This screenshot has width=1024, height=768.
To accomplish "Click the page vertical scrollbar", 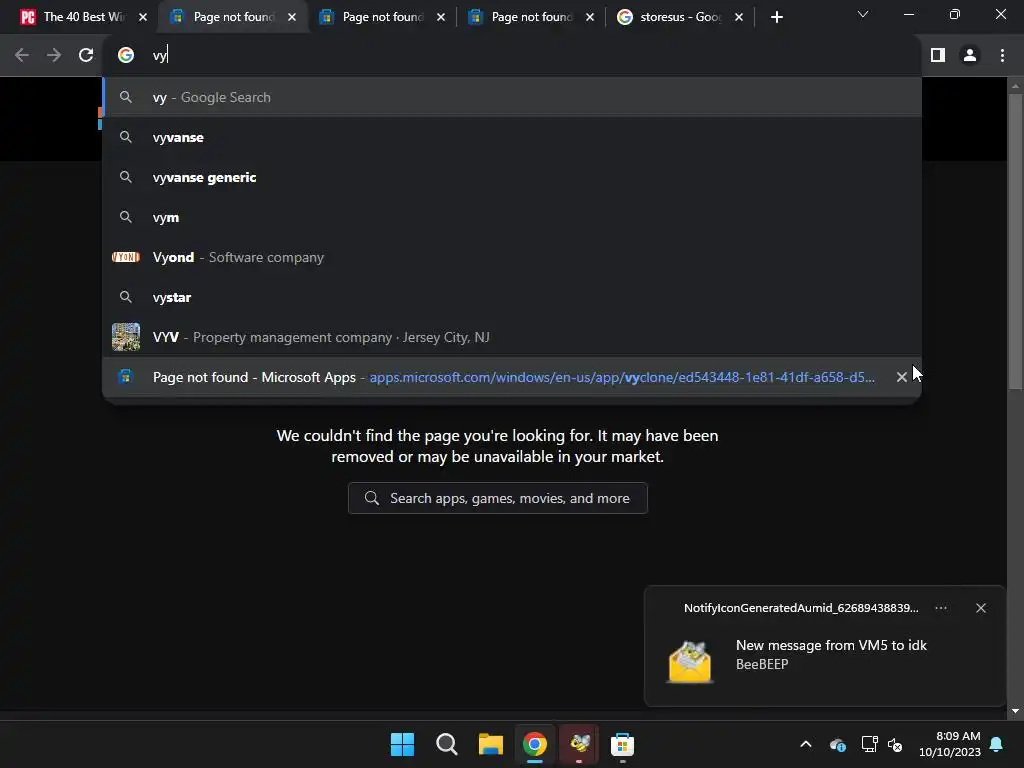I will click(x=1015, y=242).
